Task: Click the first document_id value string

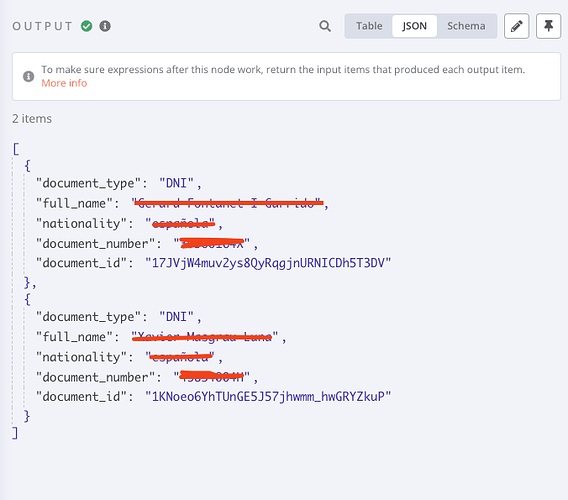Action: [268, 263]
